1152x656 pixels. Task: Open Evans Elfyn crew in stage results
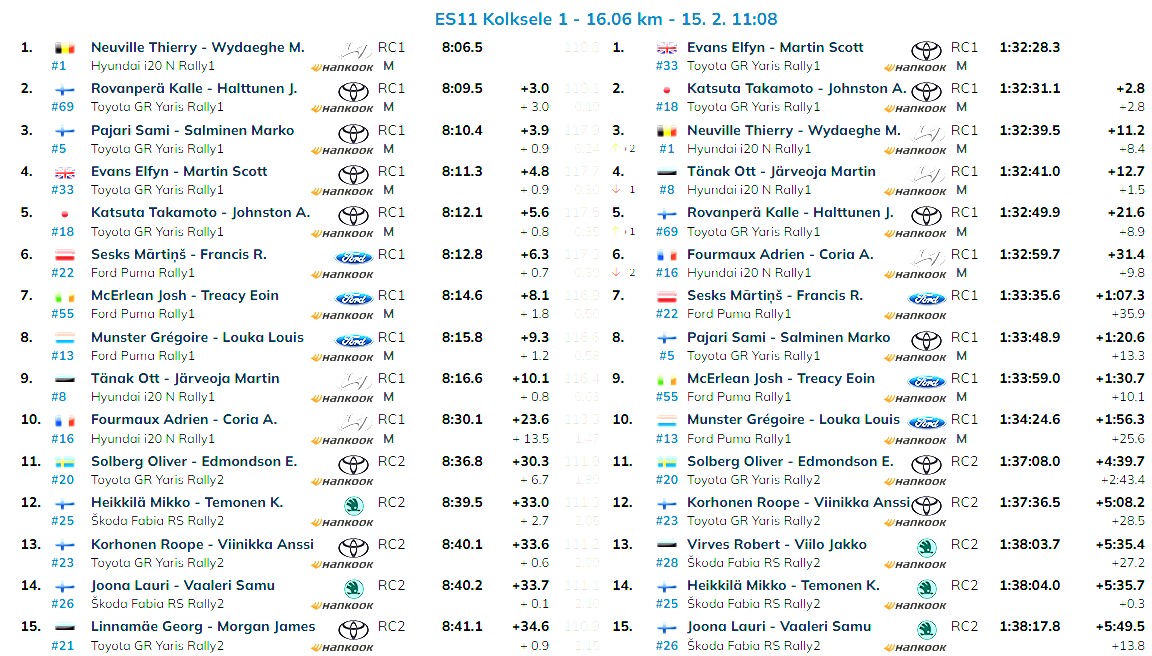tap(179, 171)
